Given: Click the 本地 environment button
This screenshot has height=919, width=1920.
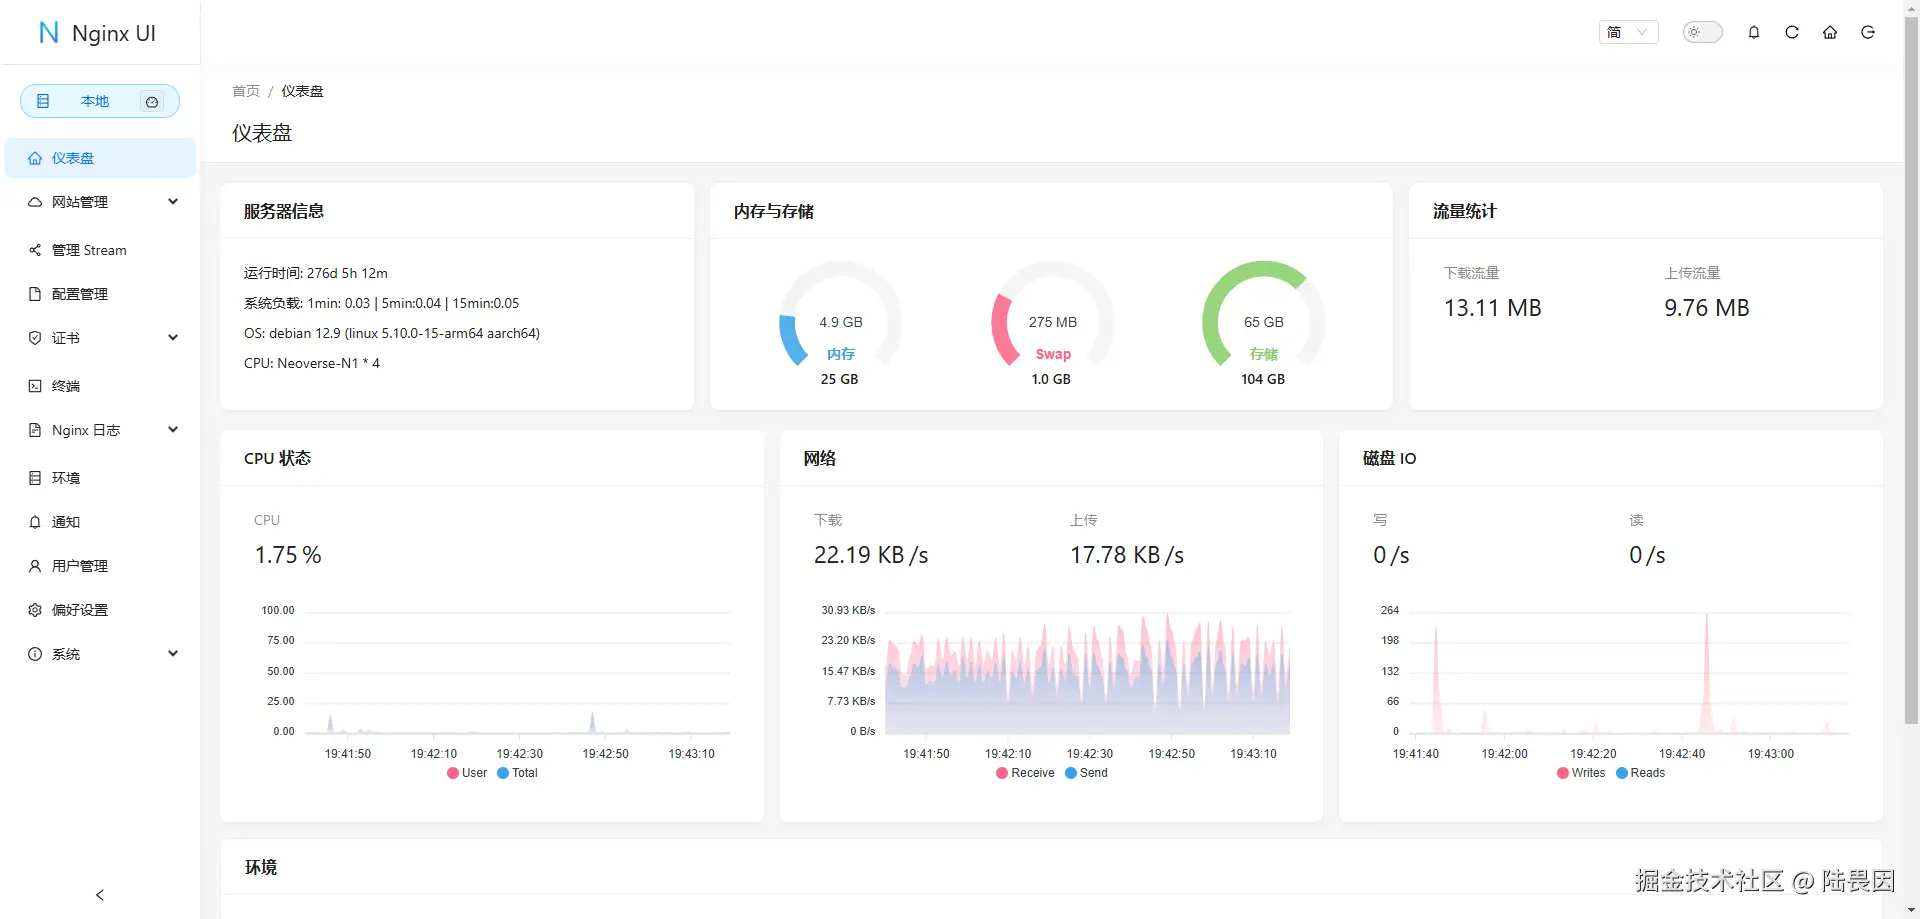Looking at the screenshot, I should [100, 101].
